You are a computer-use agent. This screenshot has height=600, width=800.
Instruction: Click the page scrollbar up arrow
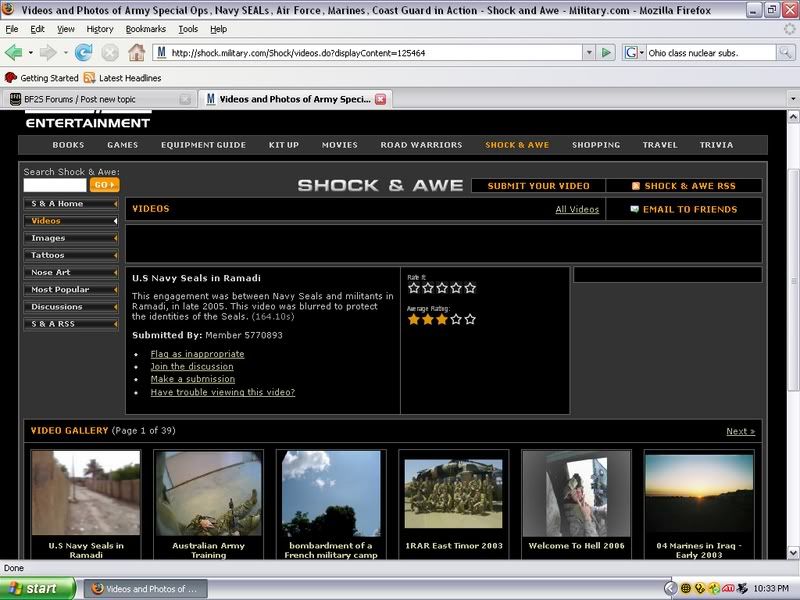pos(793,116)
